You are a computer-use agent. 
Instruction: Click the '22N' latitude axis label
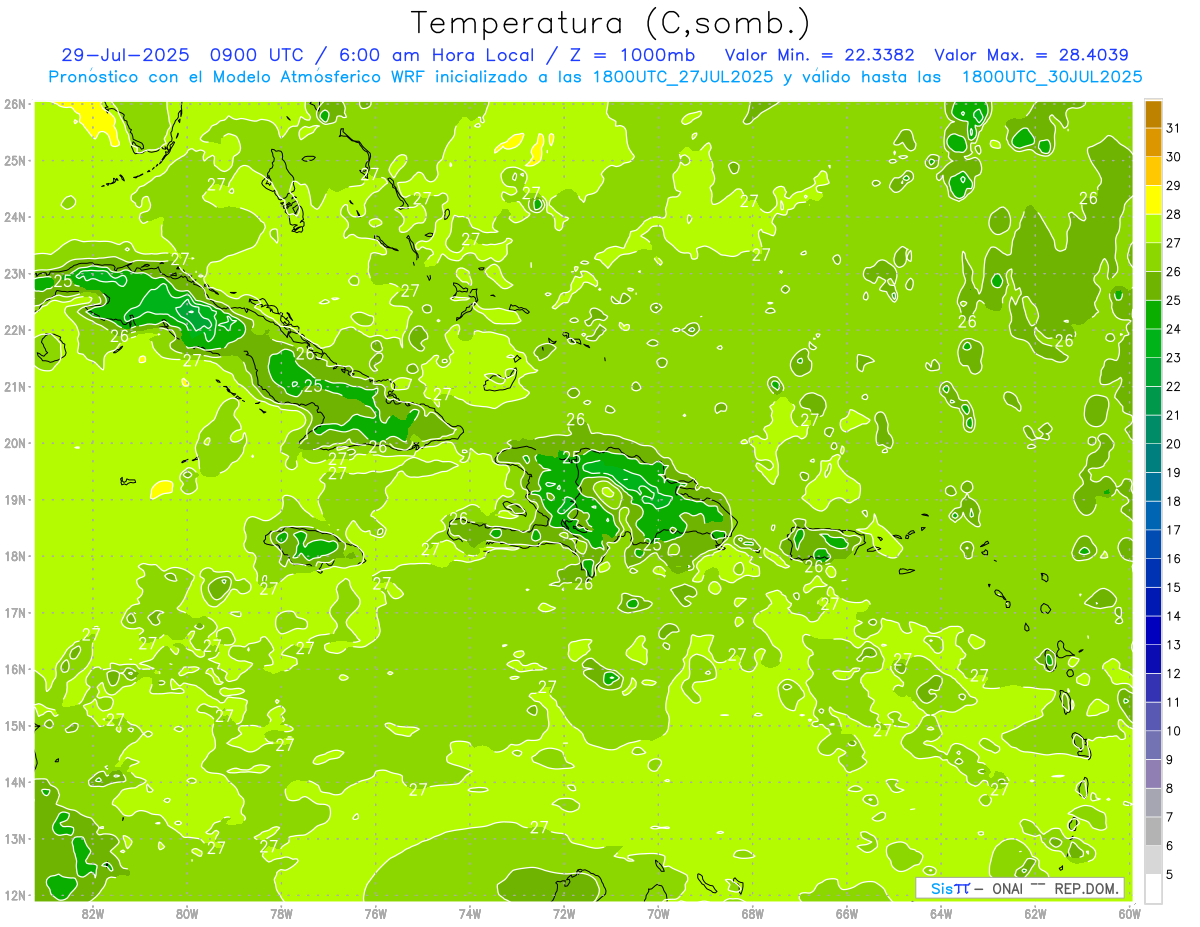tap(14, 330)
